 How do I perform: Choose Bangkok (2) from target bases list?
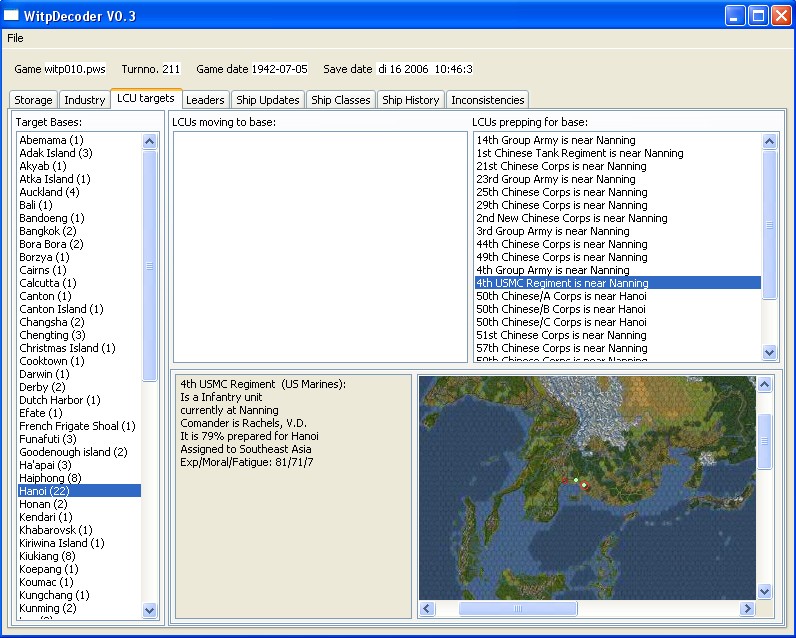coord(48,231)
